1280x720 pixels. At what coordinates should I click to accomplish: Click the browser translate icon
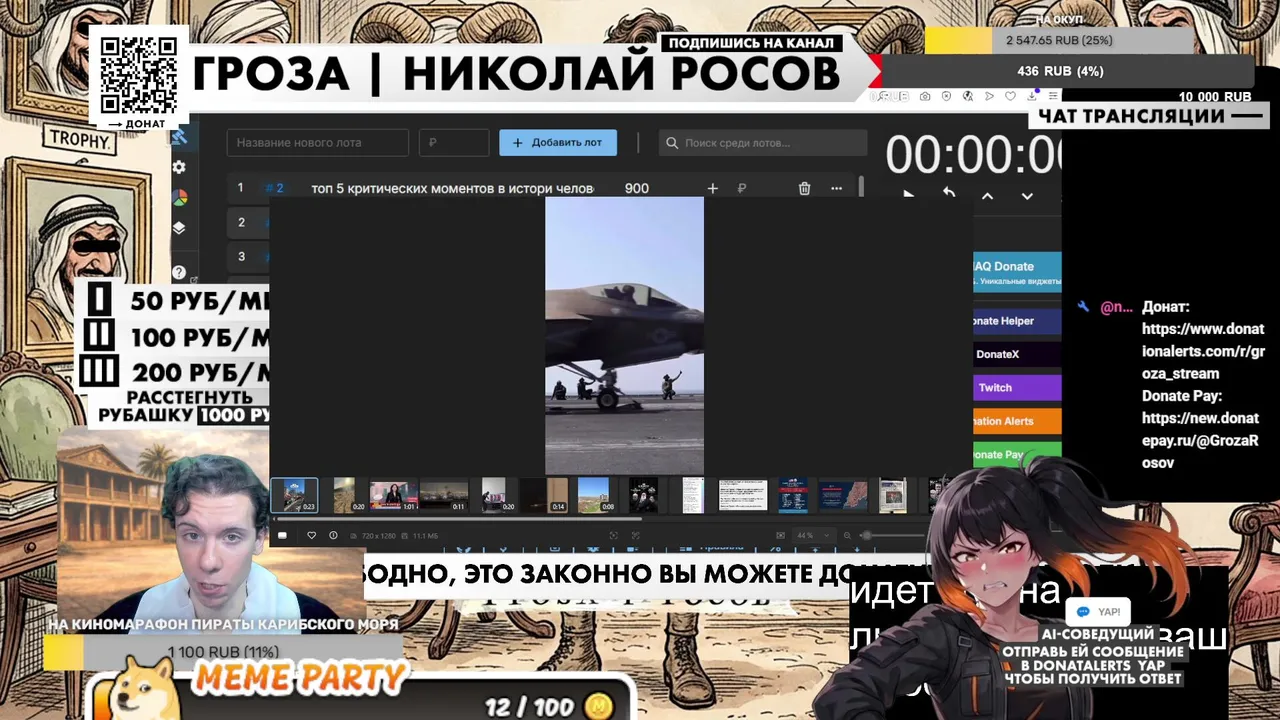pyautogui.click(x=968, y=96)
